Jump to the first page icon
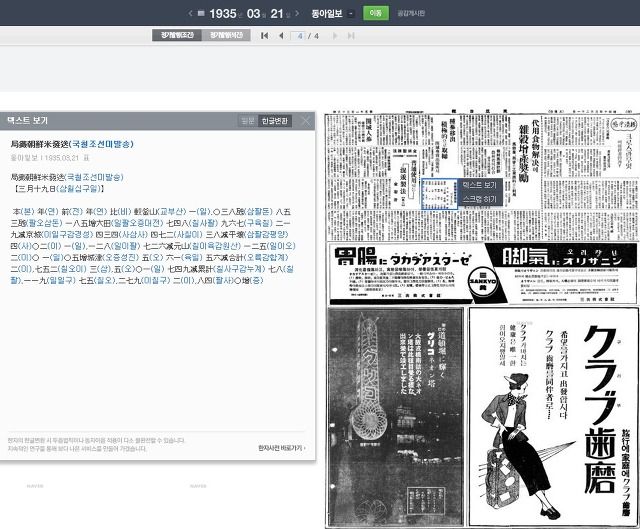 coord(264,36)
